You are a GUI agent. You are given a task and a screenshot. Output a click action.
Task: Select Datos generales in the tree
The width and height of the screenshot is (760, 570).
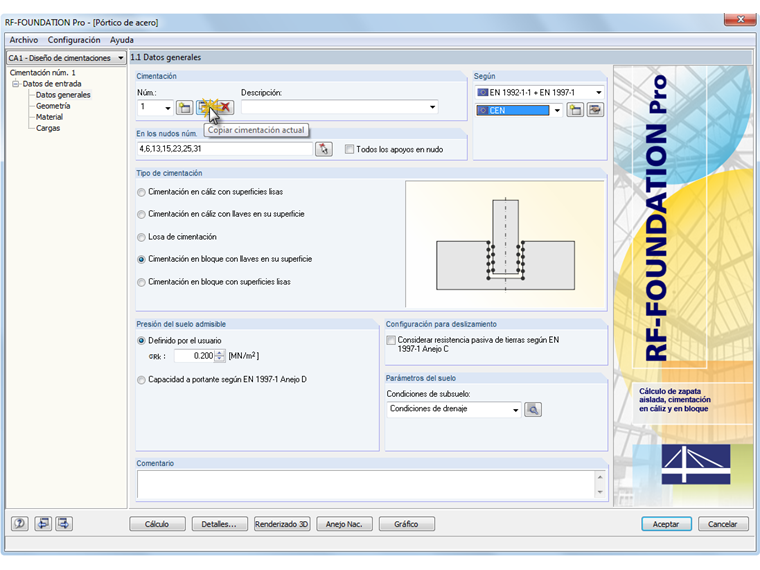[63, 95]
